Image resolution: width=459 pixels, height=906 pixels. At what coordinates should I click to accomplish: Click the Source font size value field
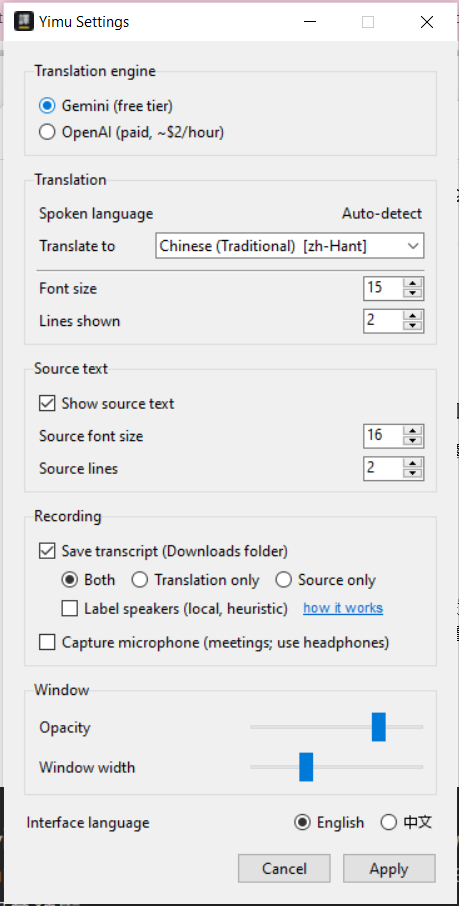[x=383, y=436]
